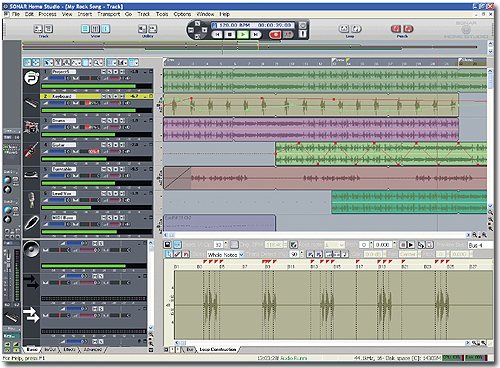Toggle Mute on the Project5 track
This screenshot has height=368, width=500.
pos(104,72)
